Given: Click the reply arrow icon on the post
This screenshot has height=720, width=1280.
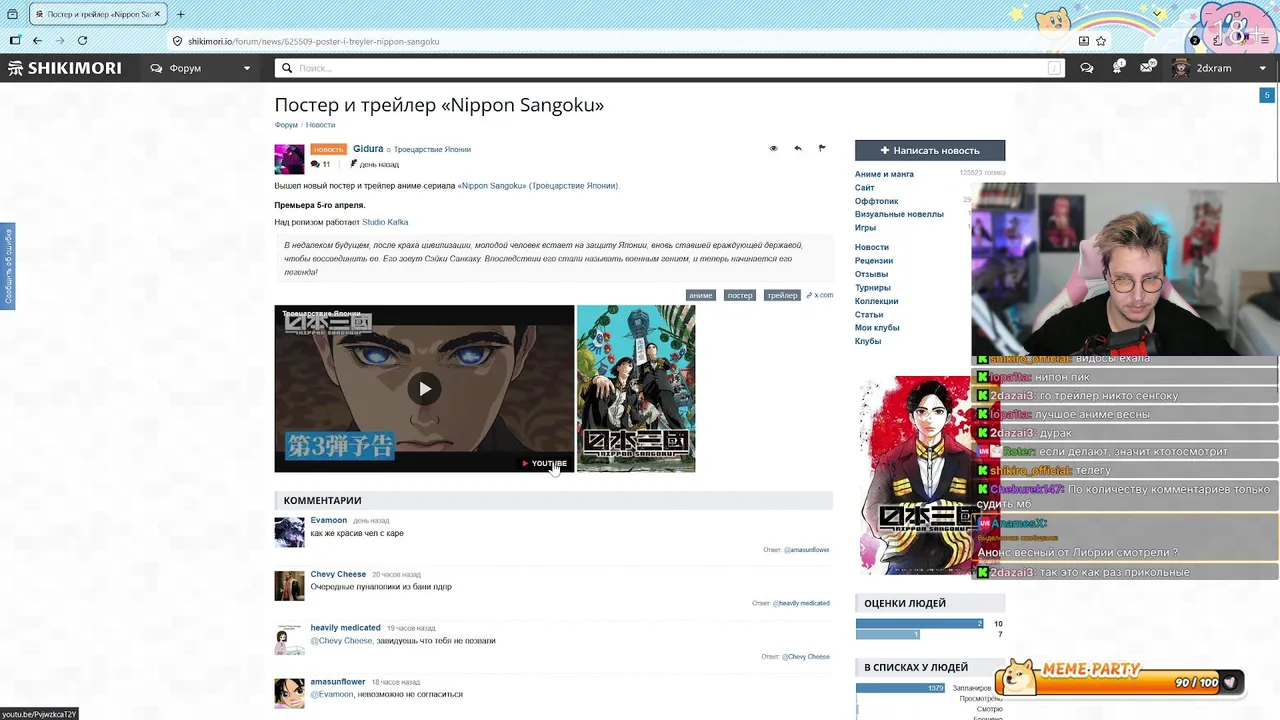Looking at the screenshot, I should click(797, 148).
